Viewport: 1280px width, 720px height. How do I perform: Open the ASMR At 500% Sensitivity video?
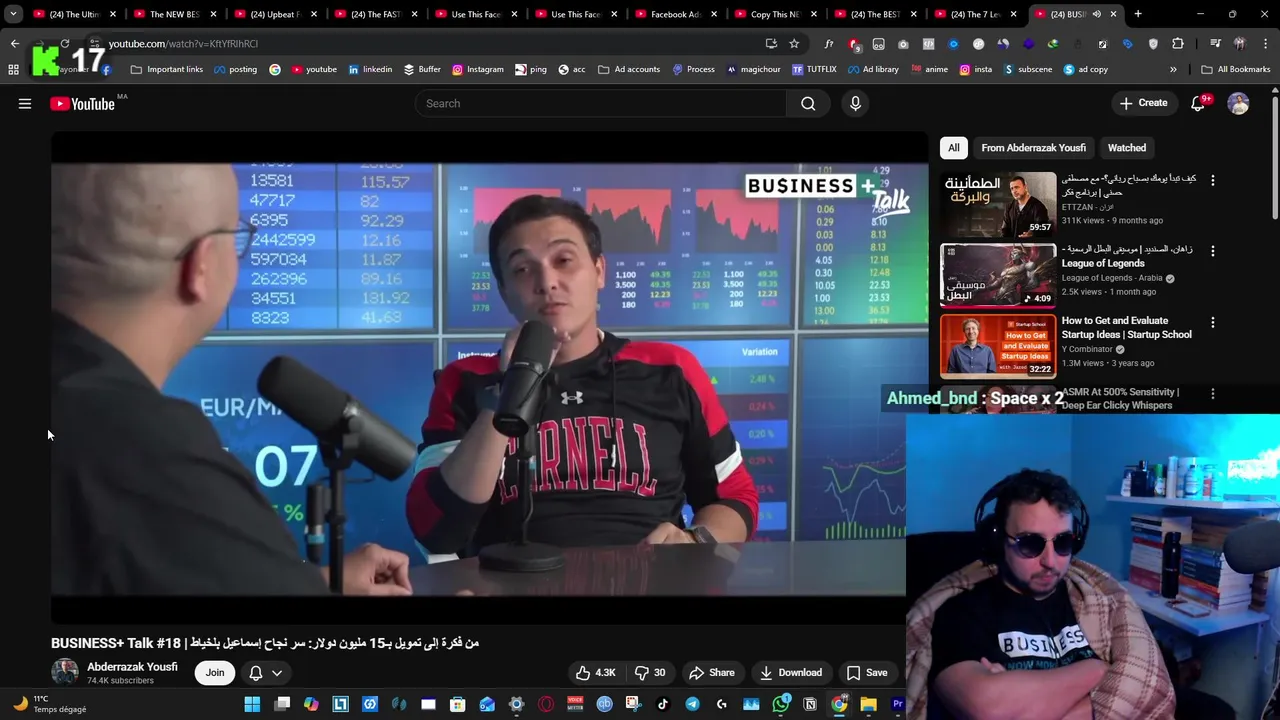pos(1120,398)
